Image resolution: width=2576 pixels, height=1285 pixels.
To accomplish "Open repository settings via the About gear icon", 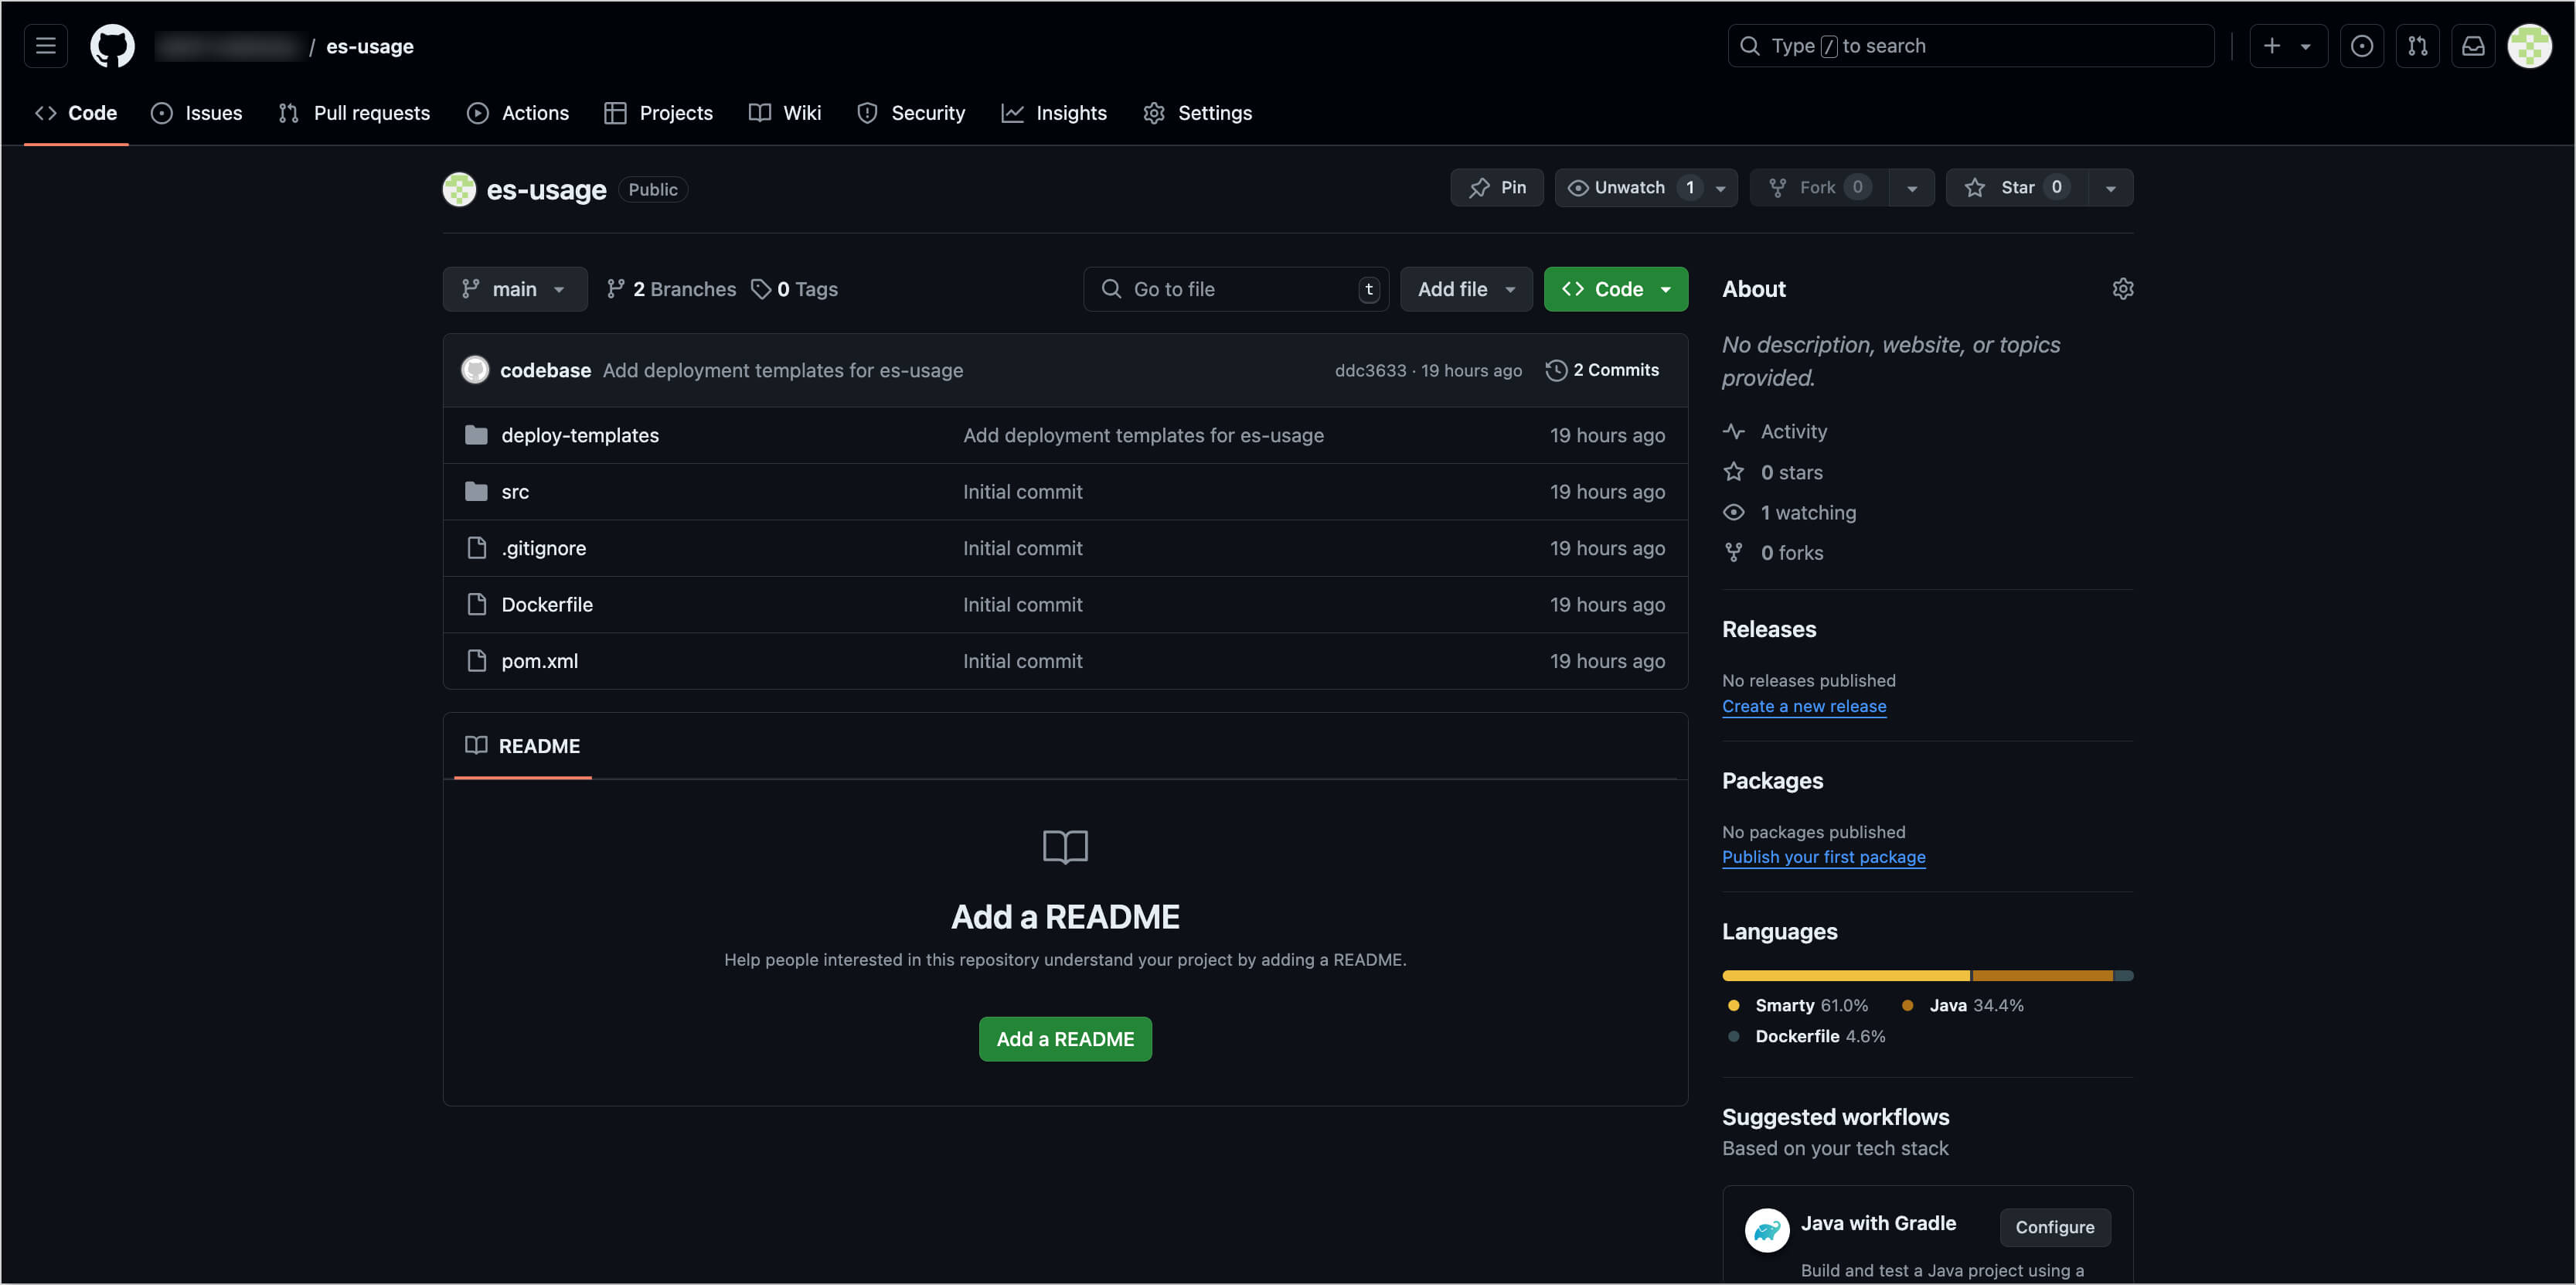I will pyautogui.click(x=2123, y=289).
